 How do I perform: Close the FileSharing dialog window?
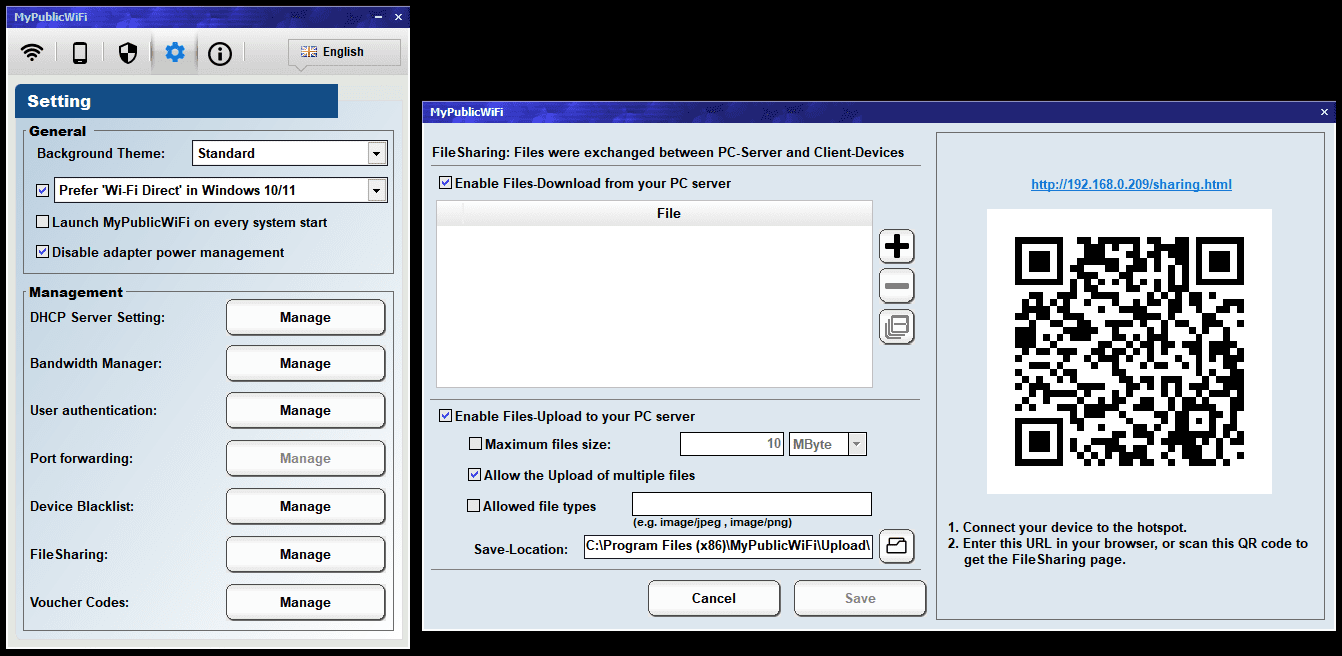pos(1325,112)
